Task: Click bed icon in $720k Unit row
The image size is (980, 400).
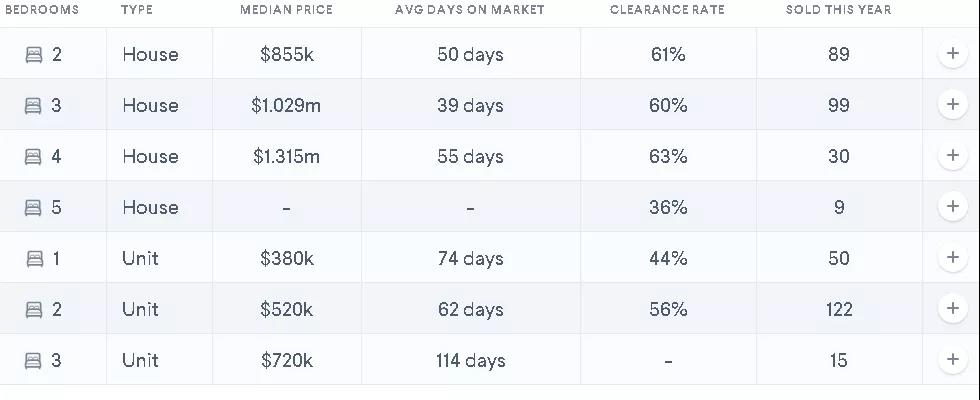Action: [x=34, y=361]
